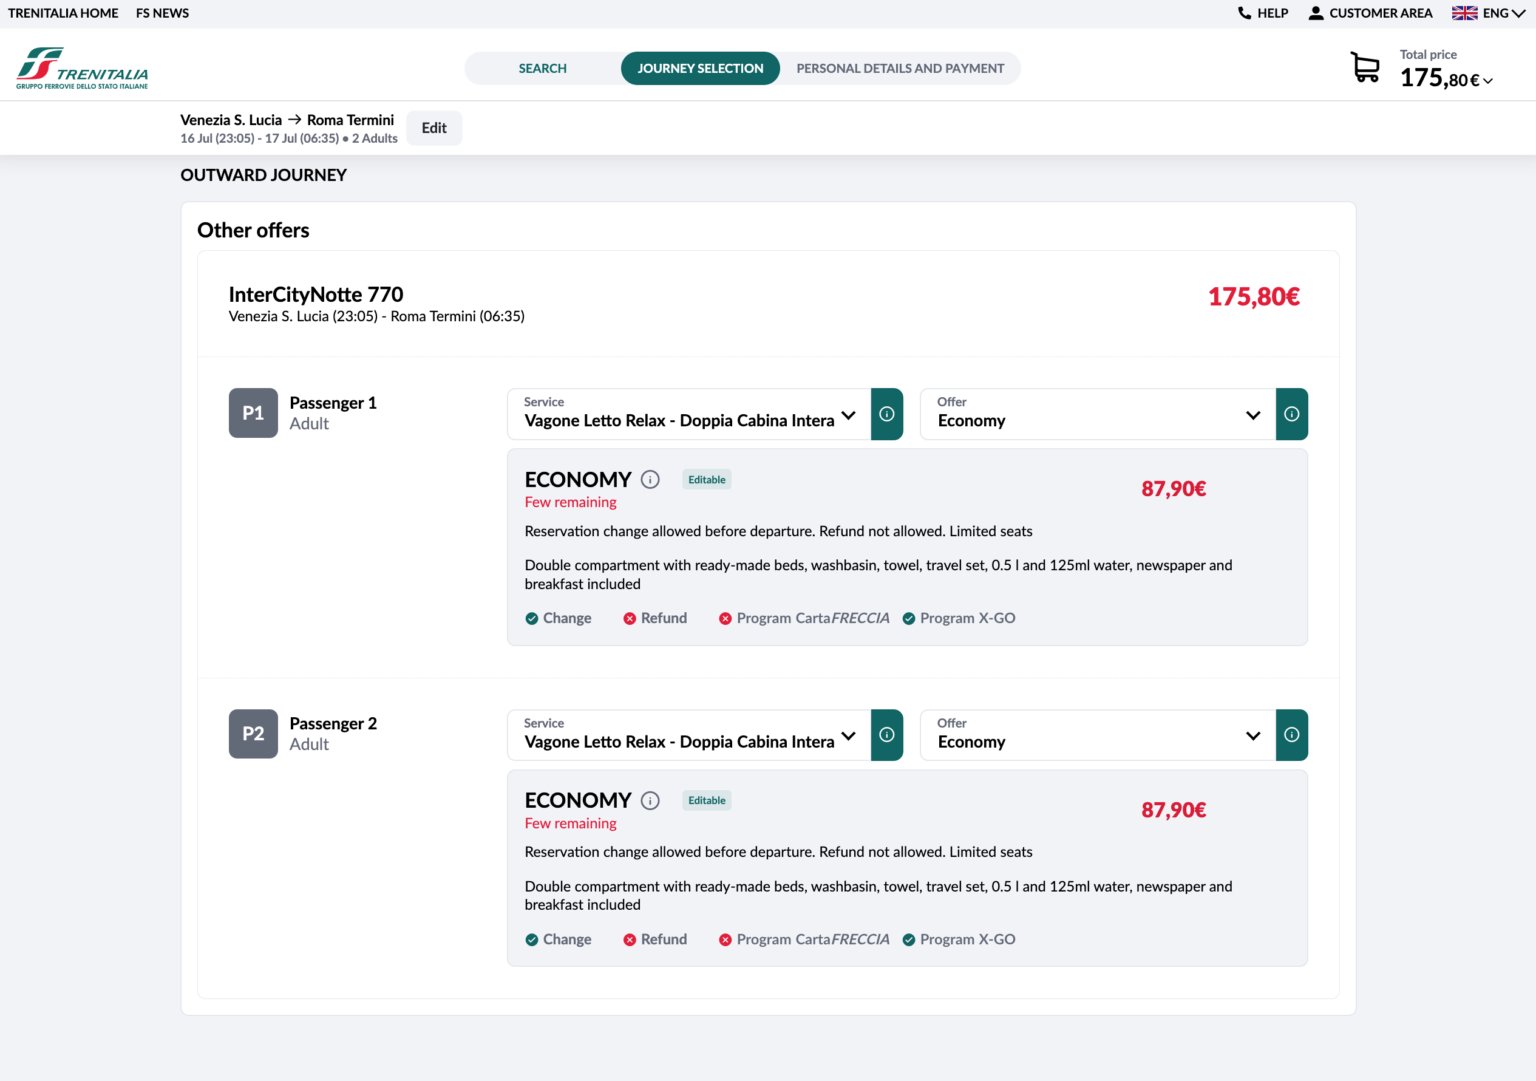Image resolution: width=1536 pixels, height=1081 pixels.
Task: Open Passenger 2 Service dropdown
Action: [689, 735]
